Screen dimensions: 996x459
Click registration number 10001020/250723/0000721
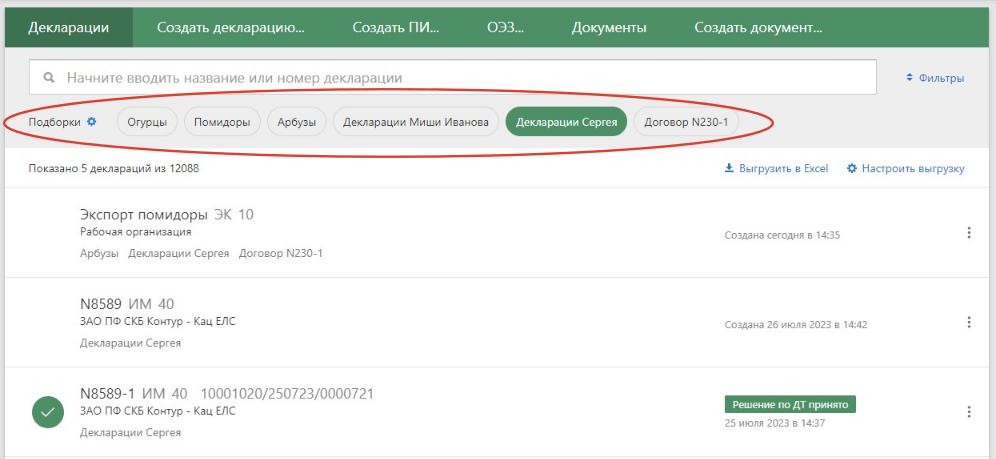pyautogui.click(x=287, y=394)
